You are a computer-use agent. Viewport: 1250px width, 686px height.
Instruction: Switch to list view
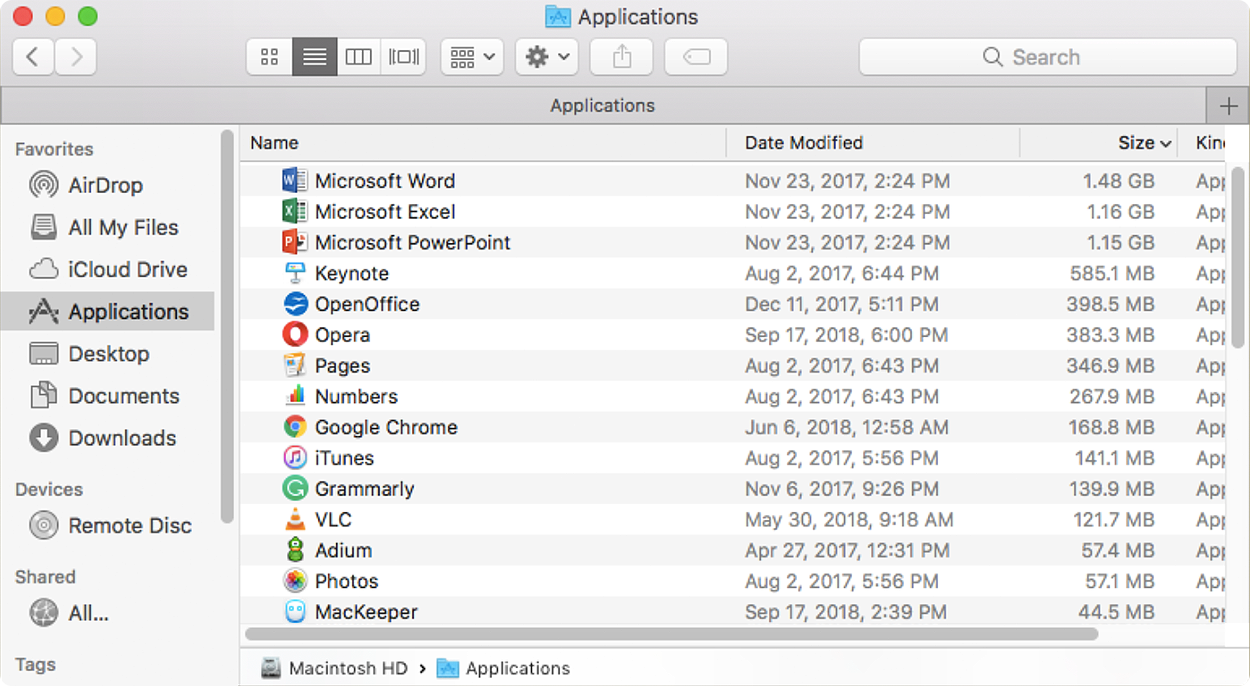coord(314,57)
